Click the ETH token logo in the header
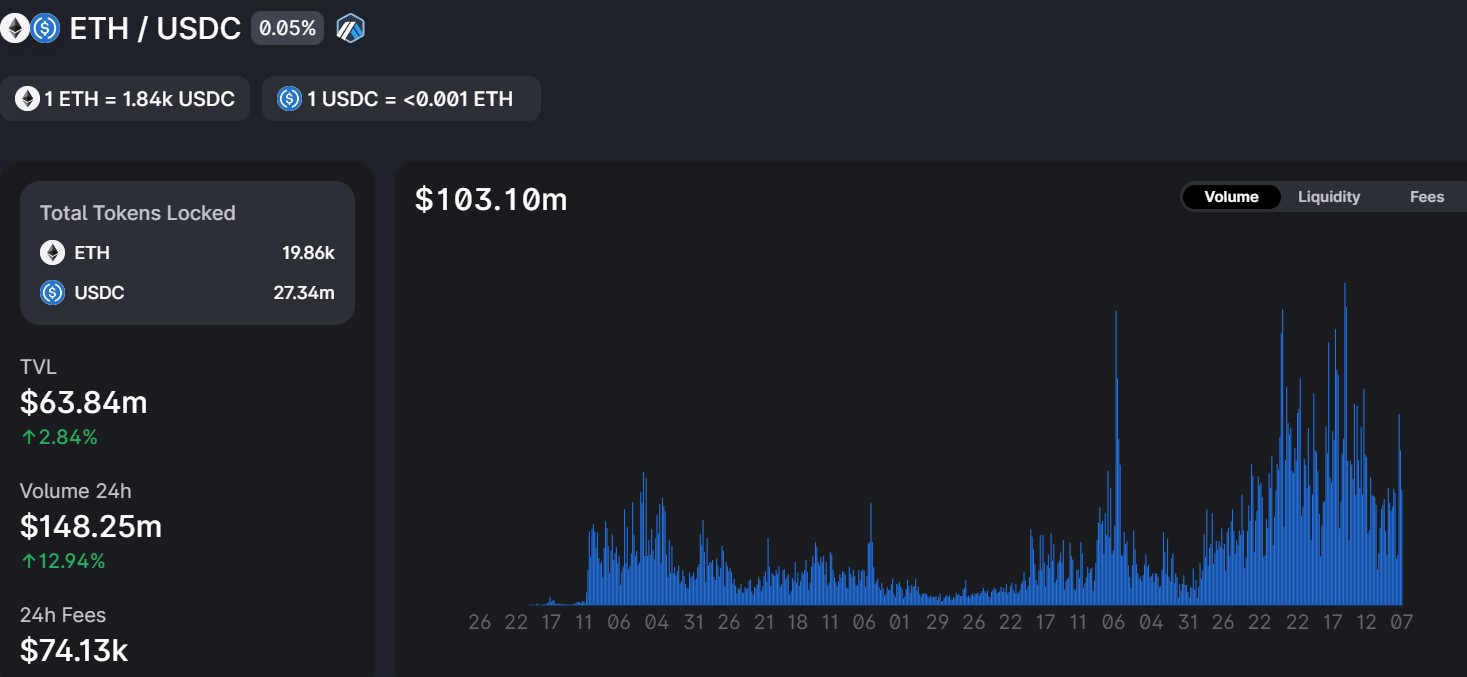 [x=14, y=28]
